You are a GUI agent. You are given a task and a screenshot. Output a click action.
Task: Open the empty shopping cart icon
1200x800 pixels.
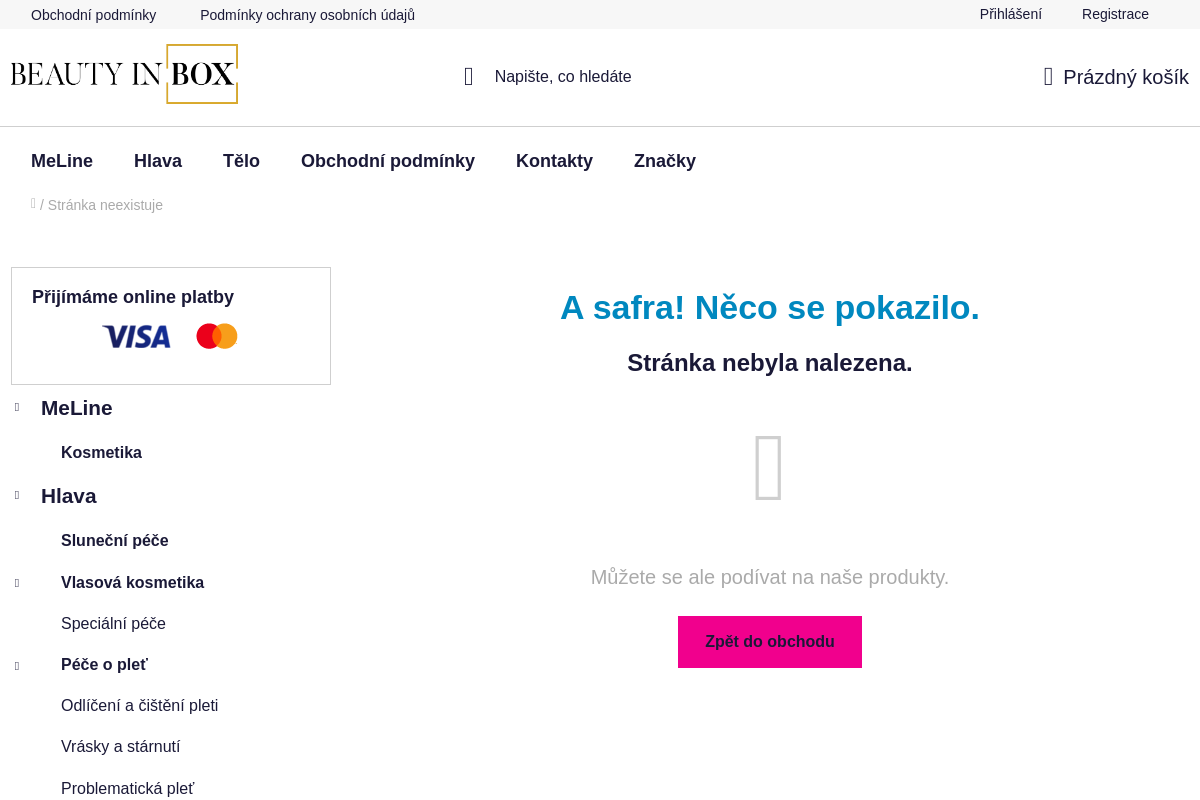pos(1048,76)
